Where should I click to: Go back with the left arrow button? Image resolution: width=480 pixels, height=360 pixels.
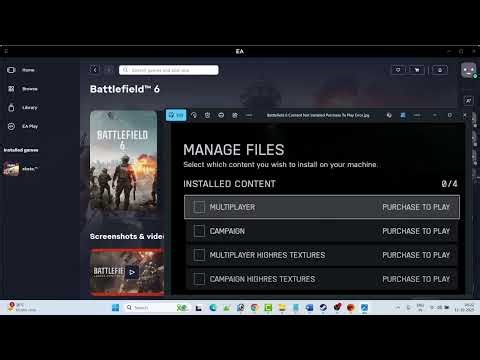tap(95, 70)
